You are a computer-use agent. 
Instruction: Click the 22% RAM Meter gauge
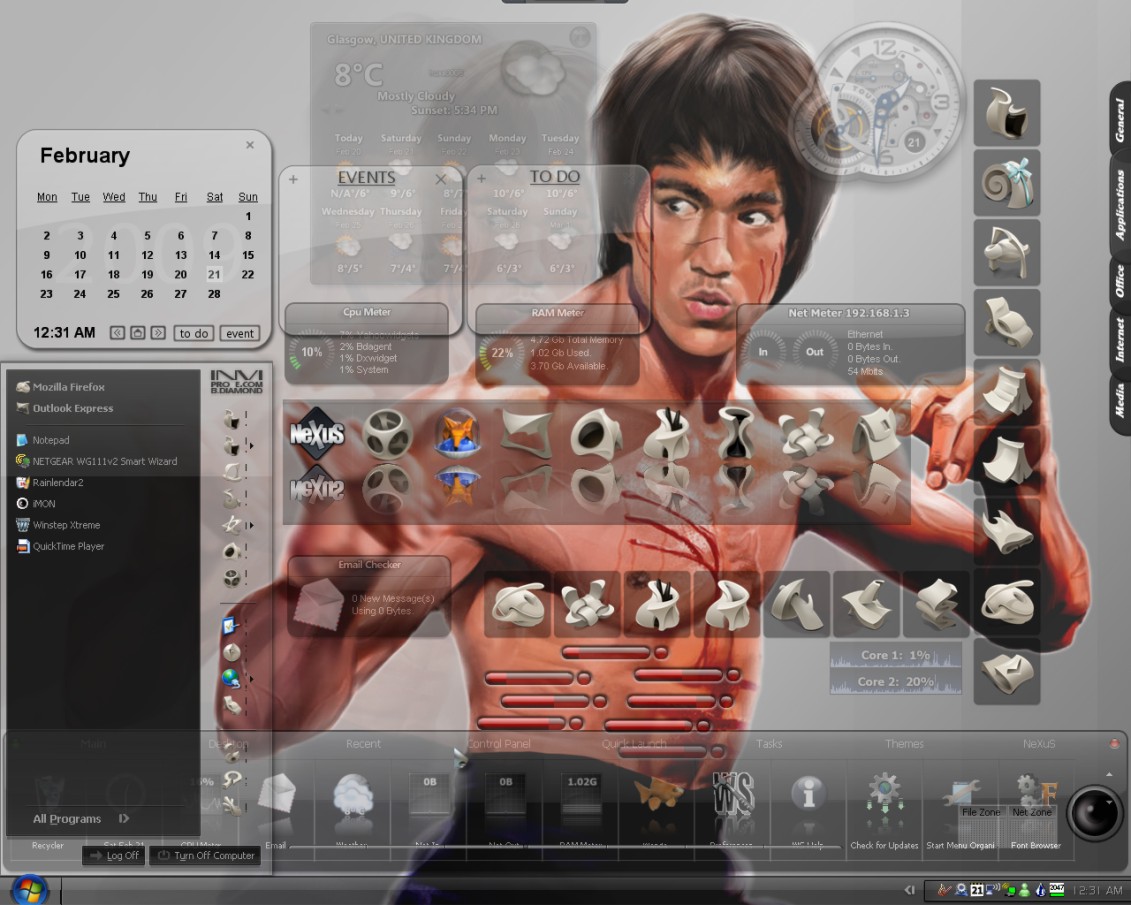click(501, 353)
